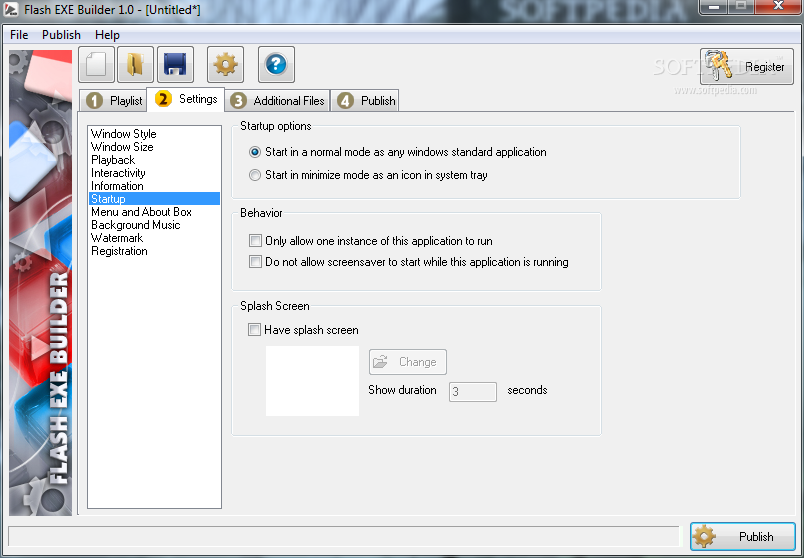The image size is (804, 558).
Task: Select Start in a normal mode radio button
Action: (255, 152)
